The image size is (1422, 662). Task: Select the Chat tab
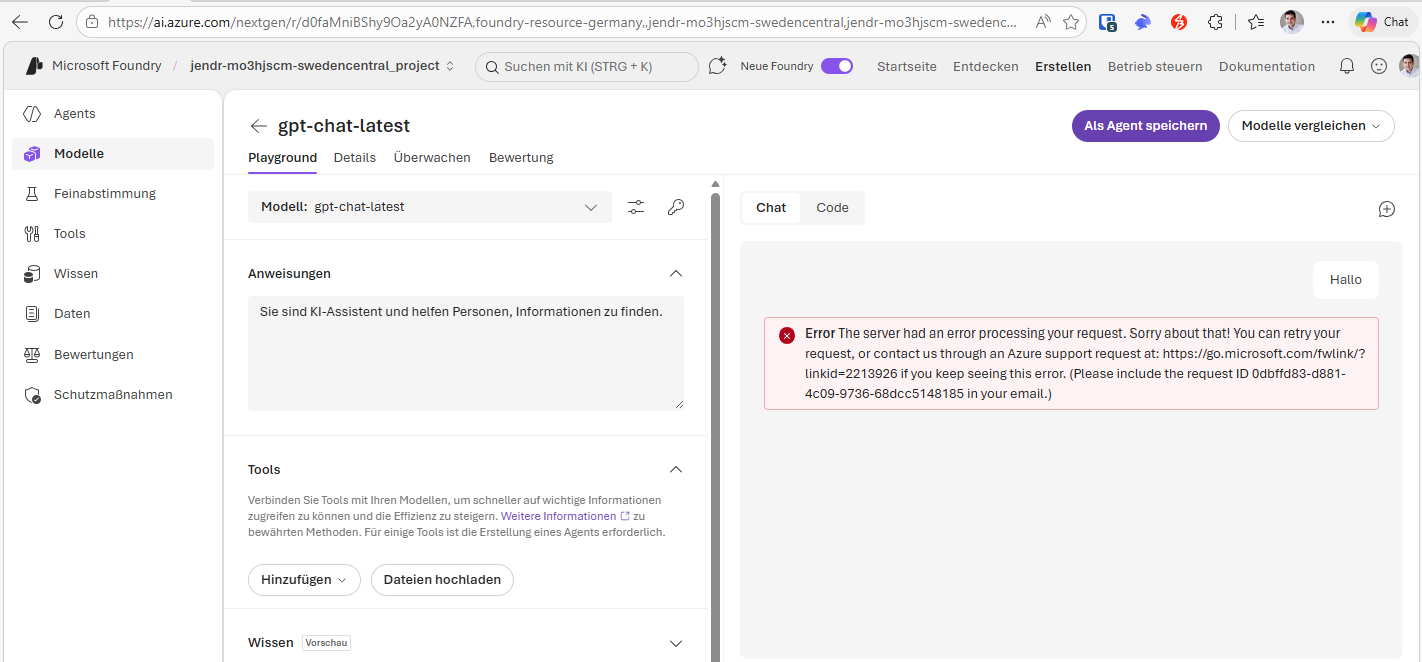[x=771, y=208]
